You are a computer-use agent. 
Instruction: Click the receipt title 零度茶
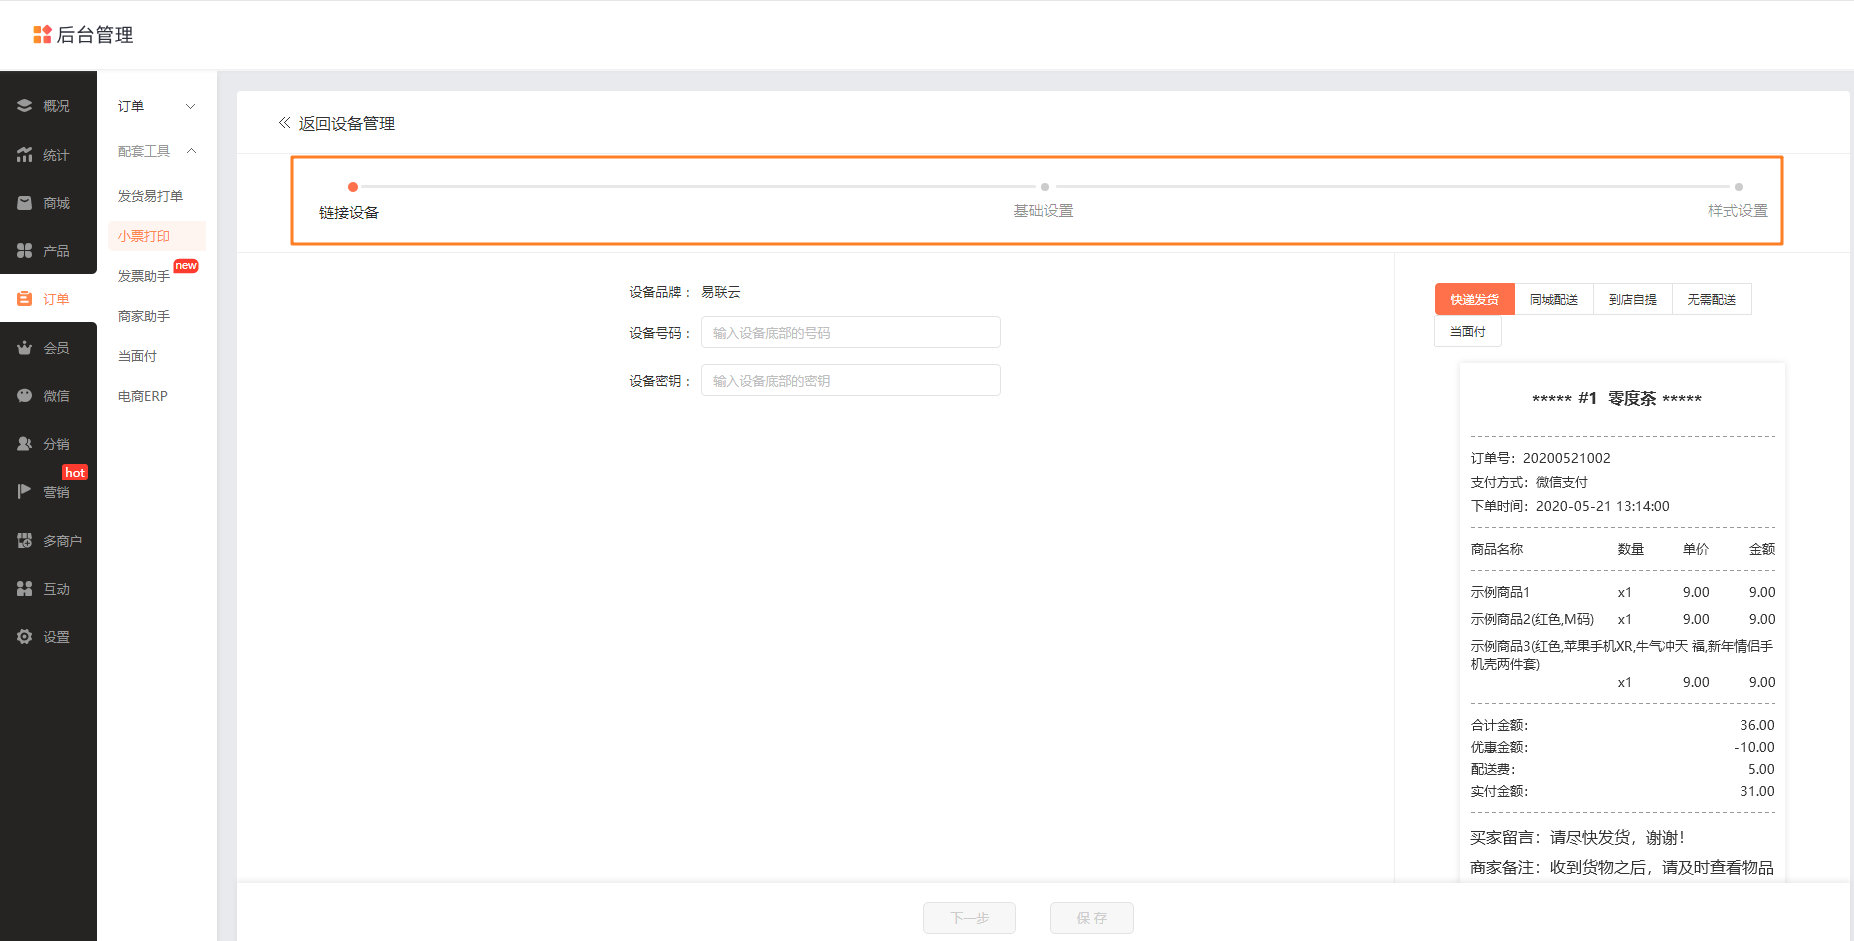coord(1632,398)
